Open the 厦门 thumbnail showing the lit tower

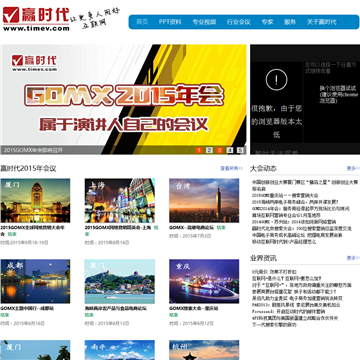35,201
